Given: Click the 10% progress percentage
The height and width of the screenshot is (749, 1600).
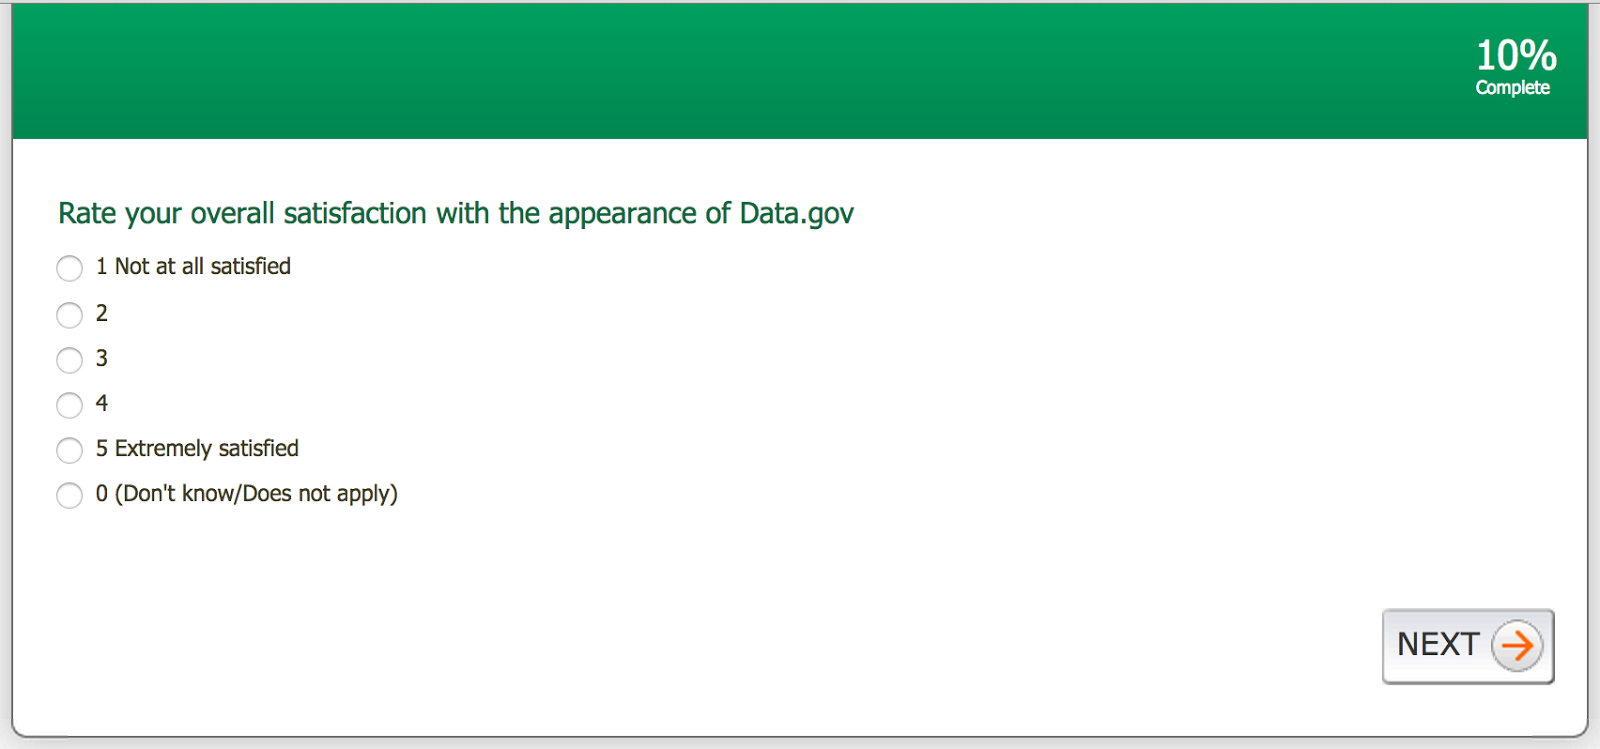Looking at the screenshot, I should [1516, 55].
